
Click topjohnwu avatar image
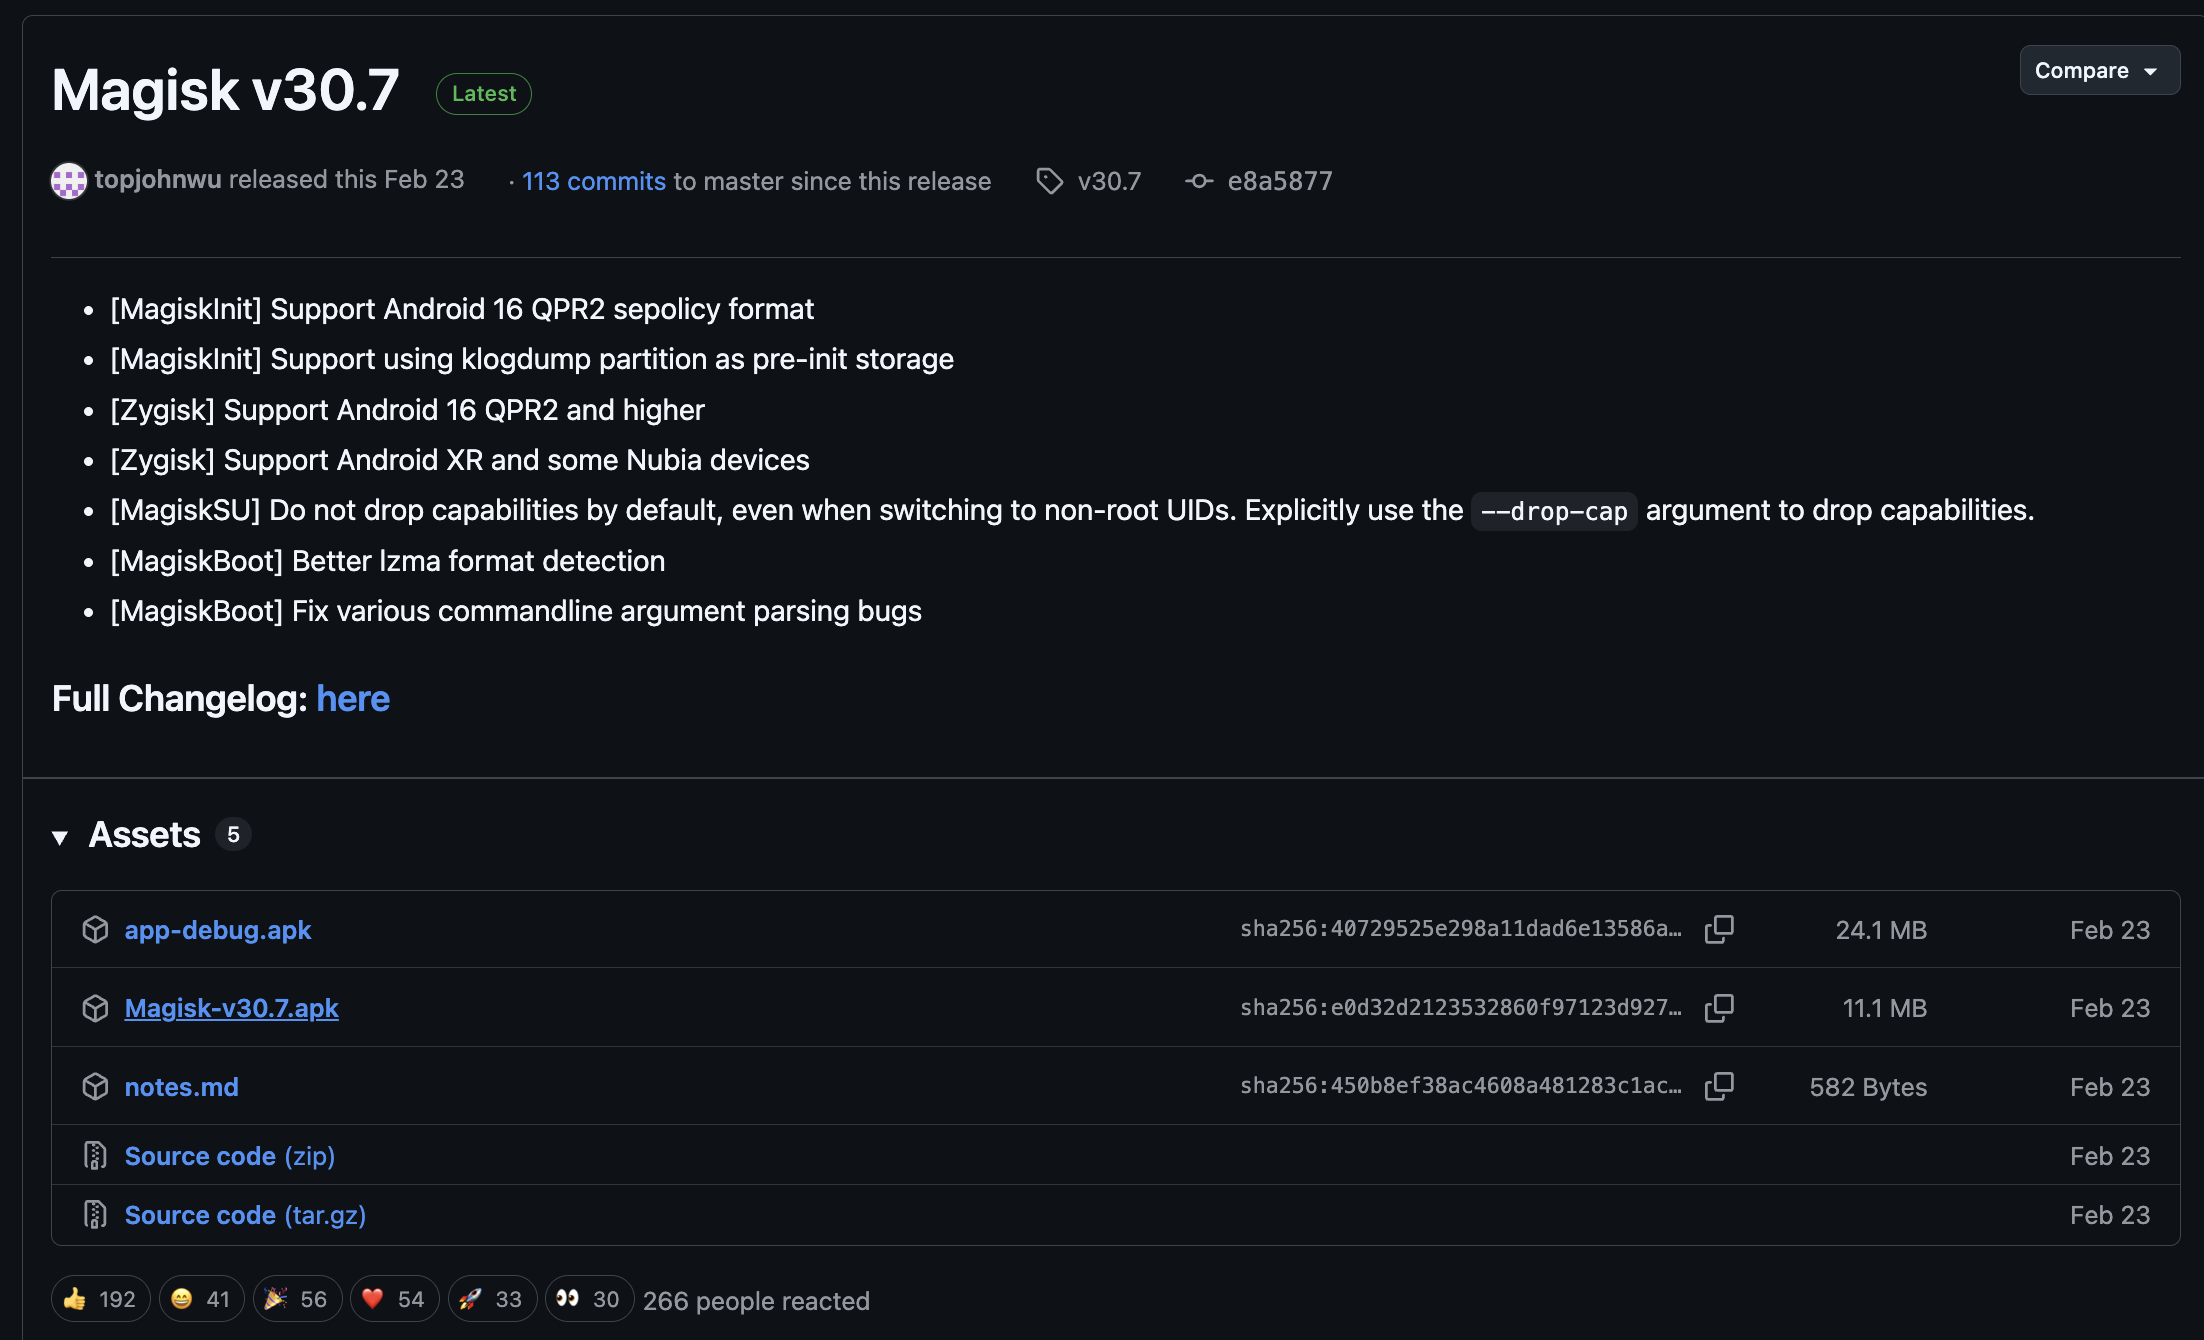pyautogui.click(x=69, y=181)
